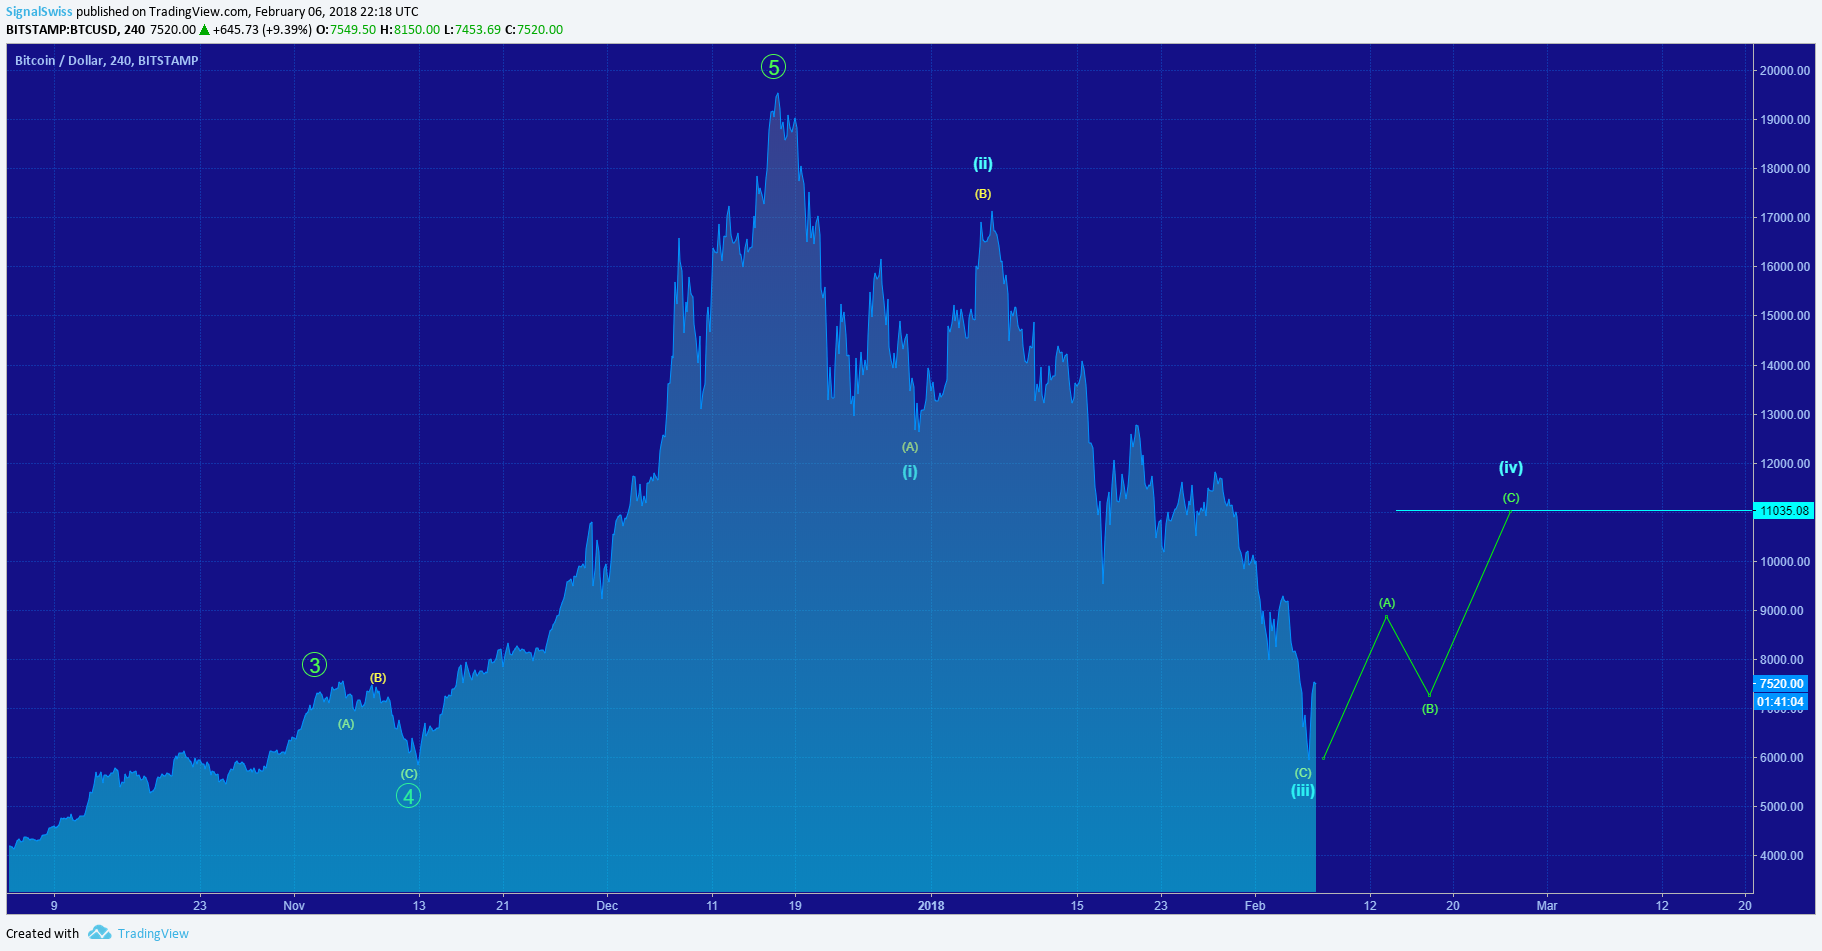This screenshot has height=951, width=1822.
Task: Click the 9 date at axis start
Action: (54, 906)
